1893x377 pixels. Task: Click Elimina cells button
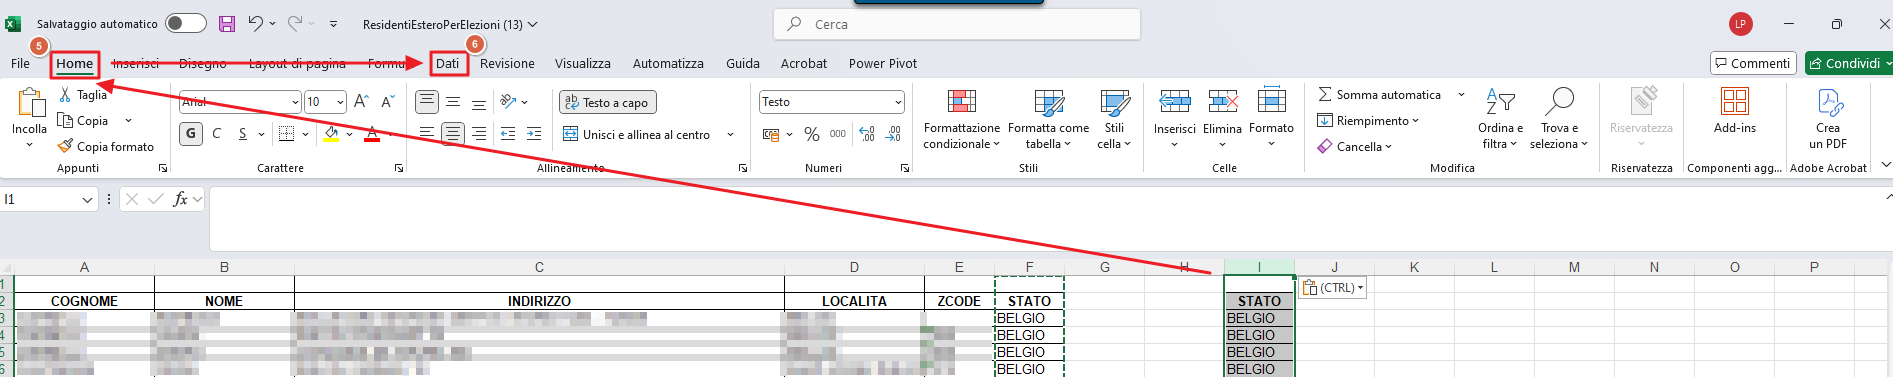tap(1222, 120)
